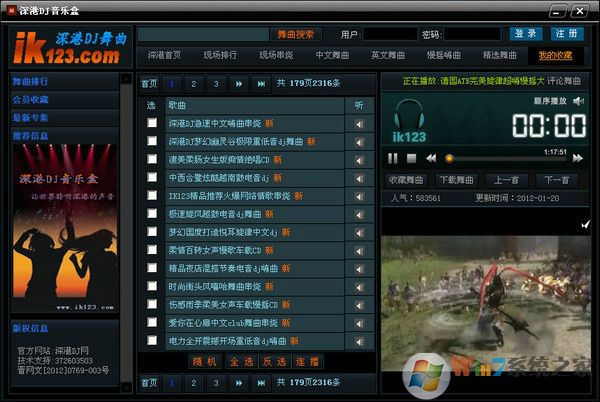Click the checkmark icon above the video

[x=585, y=225]
